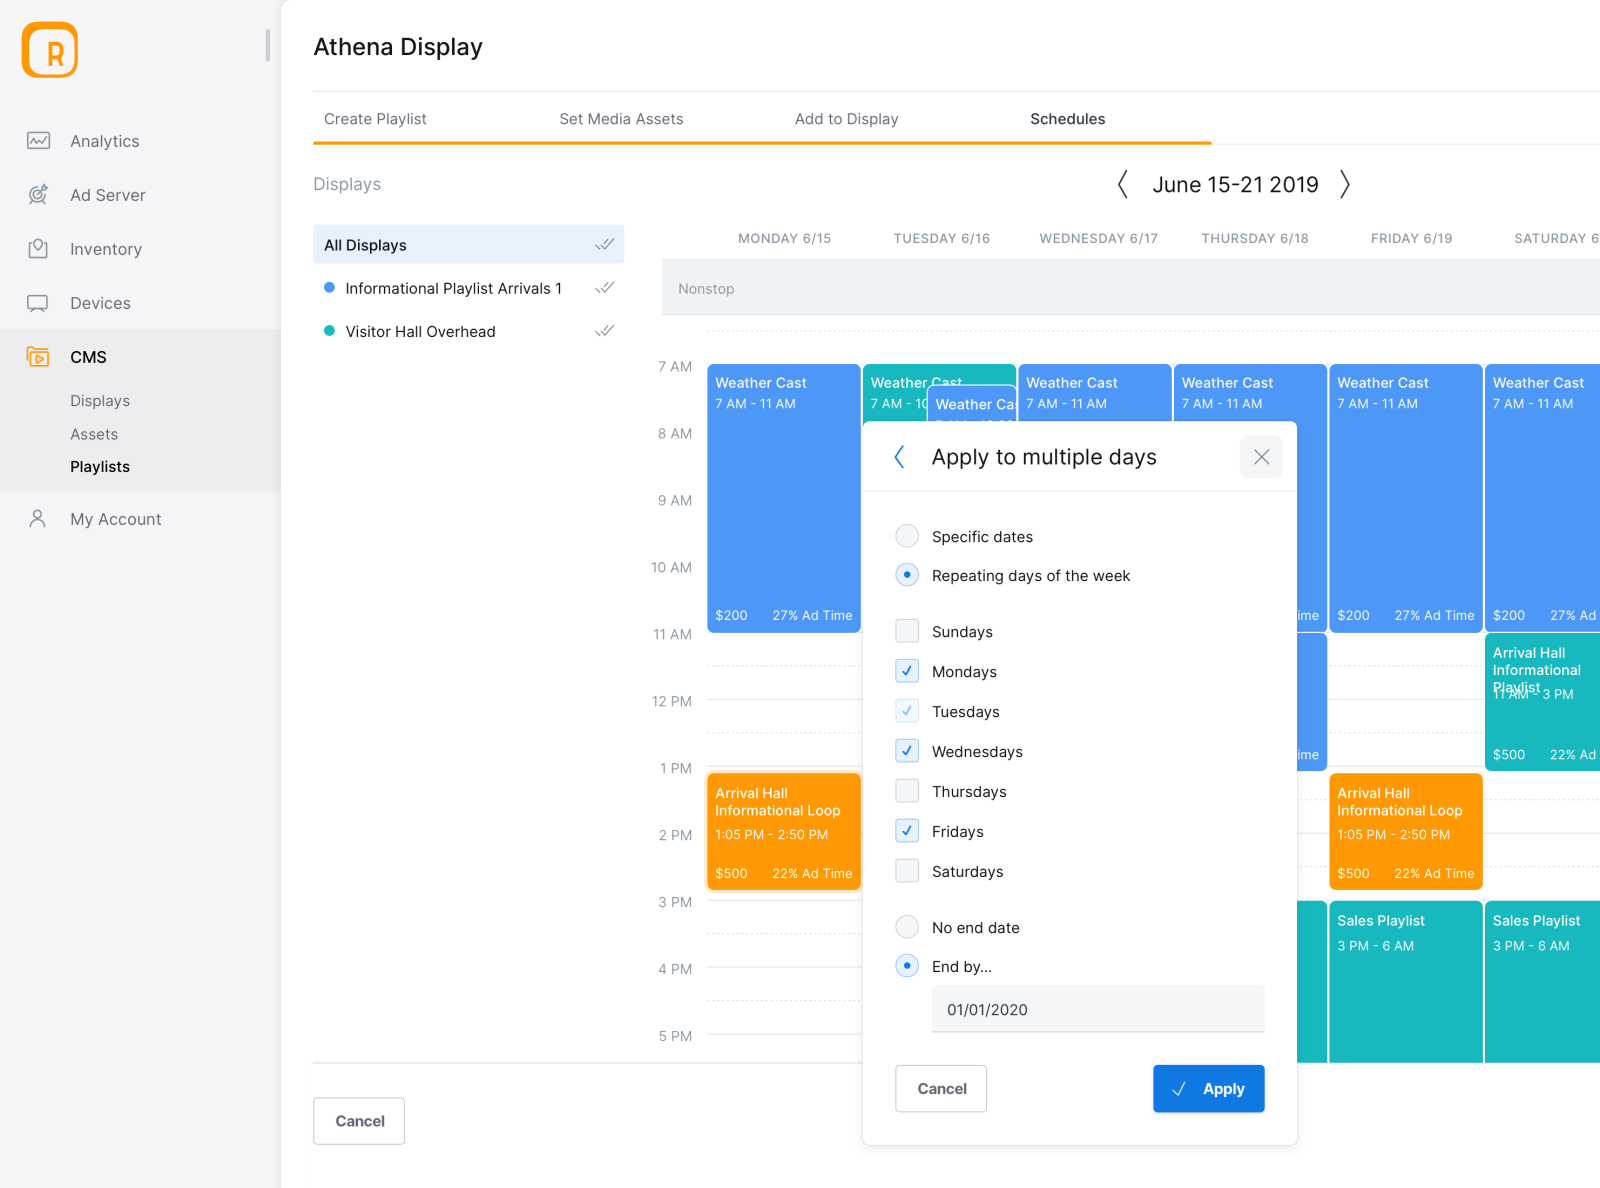
Task: Open Devices in the sidebar
Action: [x=100, y=303]
